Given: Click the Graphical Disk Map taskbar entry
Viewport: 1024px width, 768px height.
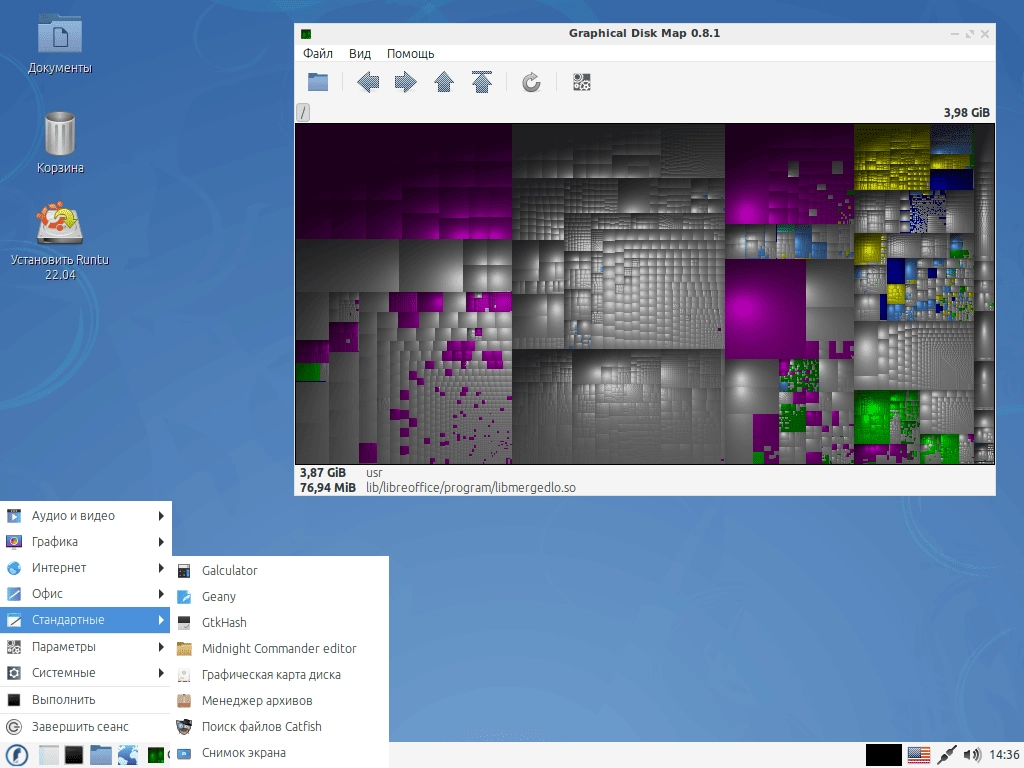Looking at the screenshot, I should [x=157, y=755].
